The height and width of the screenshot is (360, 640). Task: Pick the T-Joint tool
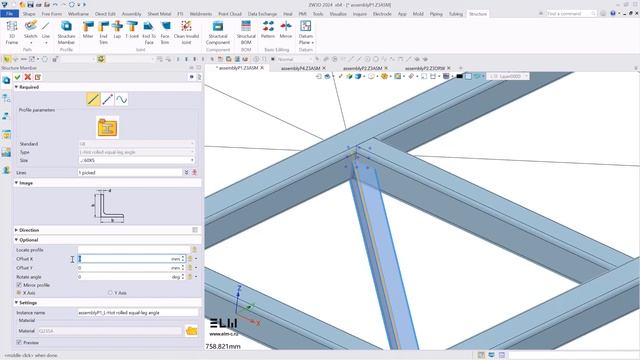click(x=132, y=30)
